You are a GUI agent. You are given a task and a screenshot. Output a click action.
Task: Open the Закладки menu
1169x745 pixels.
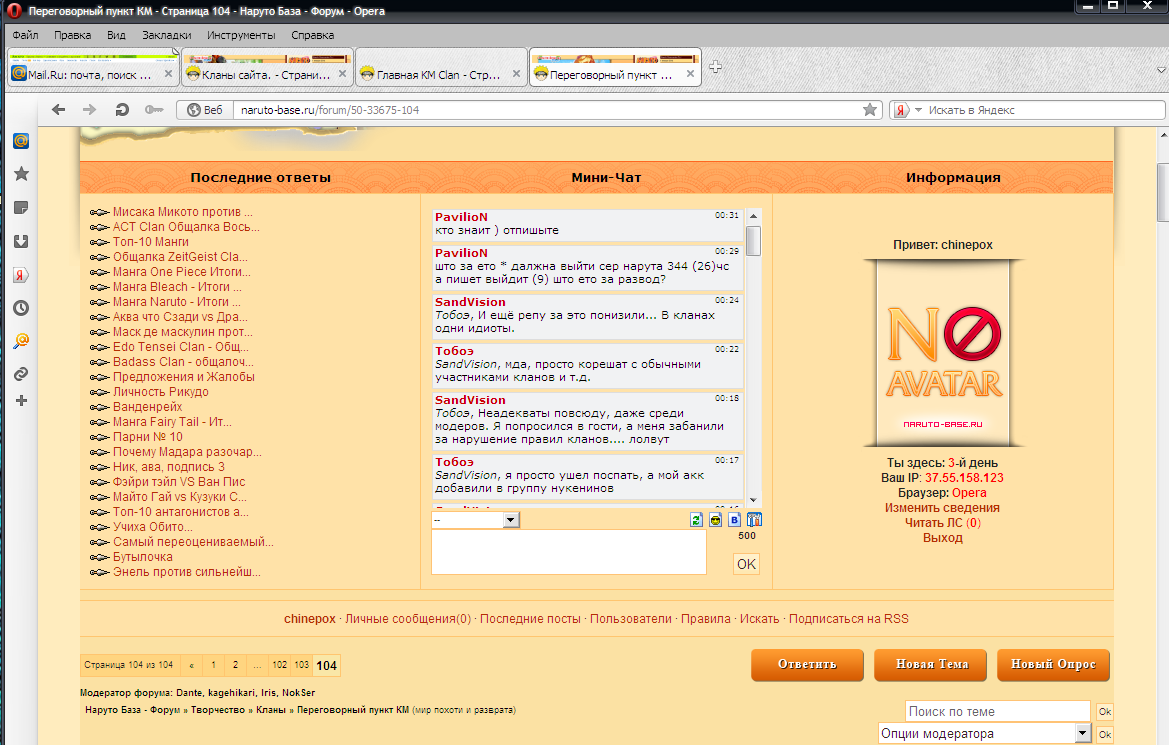click(166, 35)
